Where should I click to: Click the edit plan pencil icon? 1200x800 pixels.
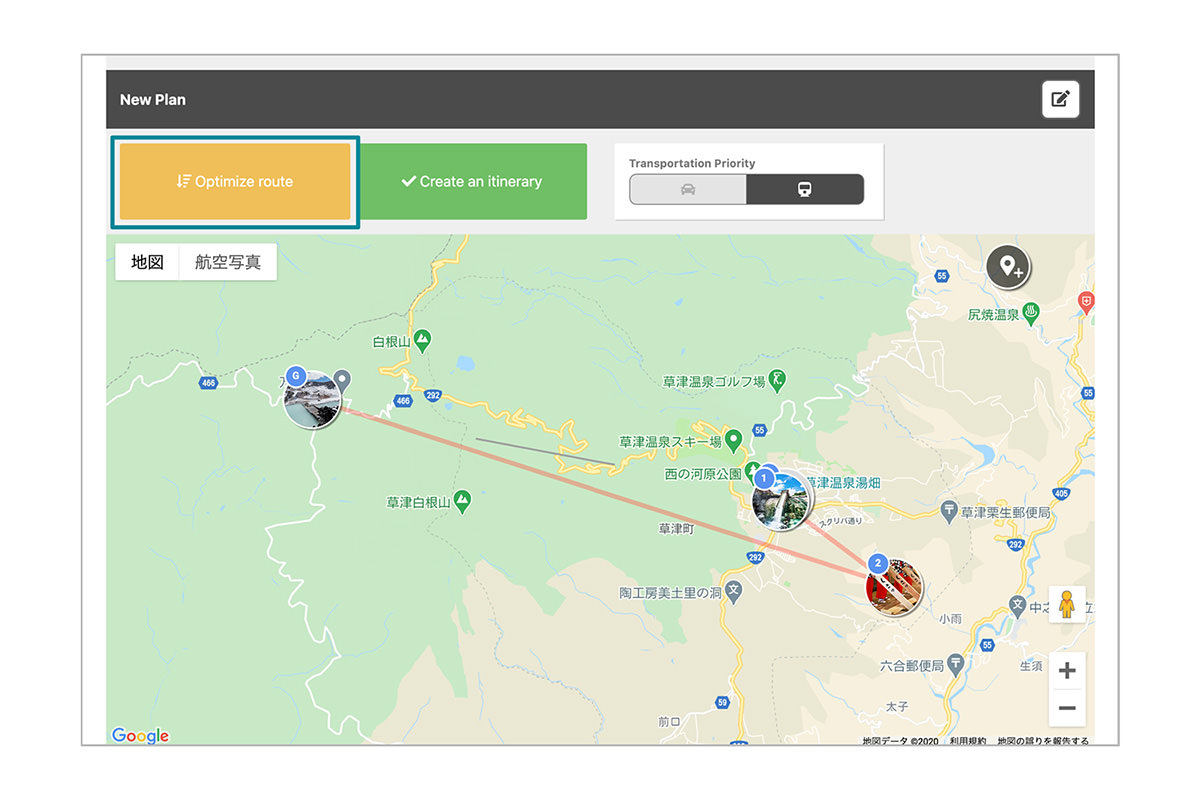click(x=1060, y=99)
